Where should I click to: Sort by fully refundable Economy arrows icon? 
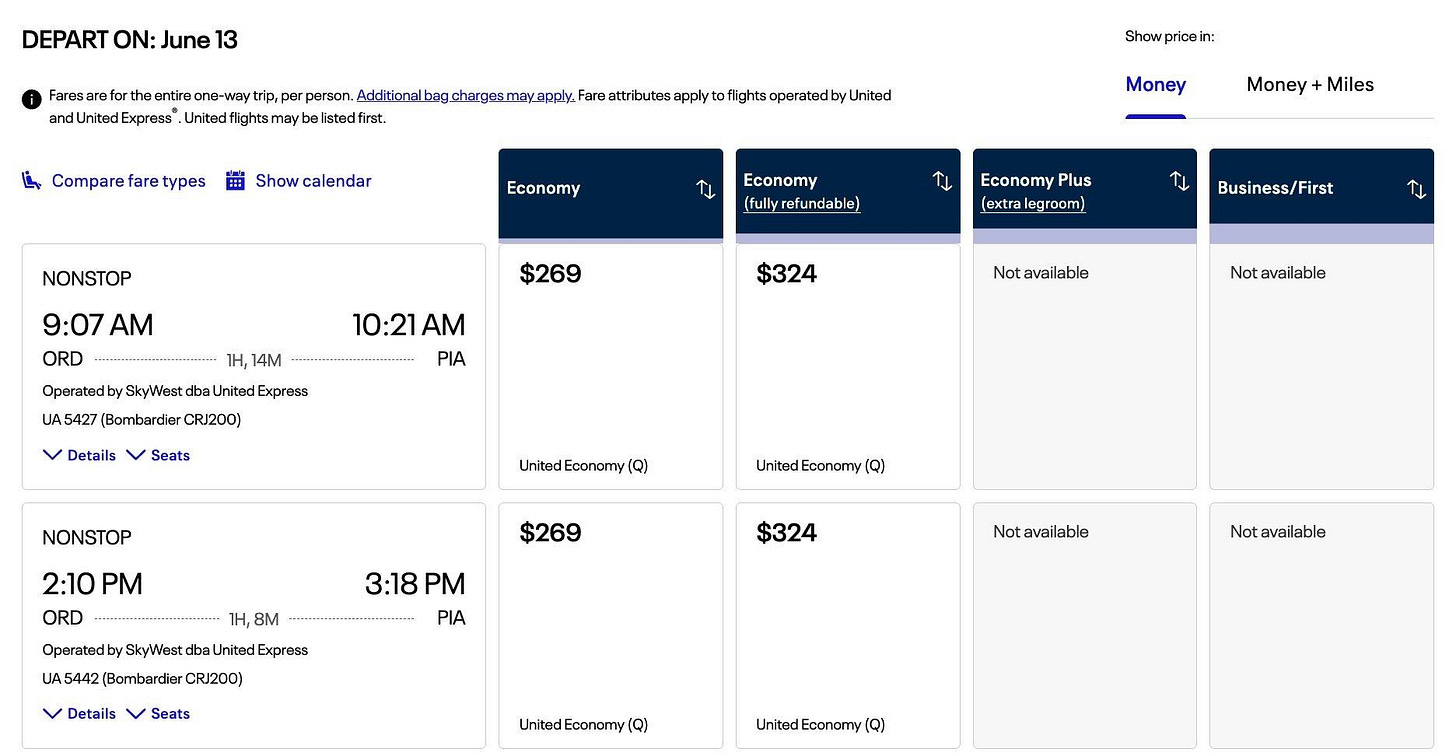[x=942, y=181]
